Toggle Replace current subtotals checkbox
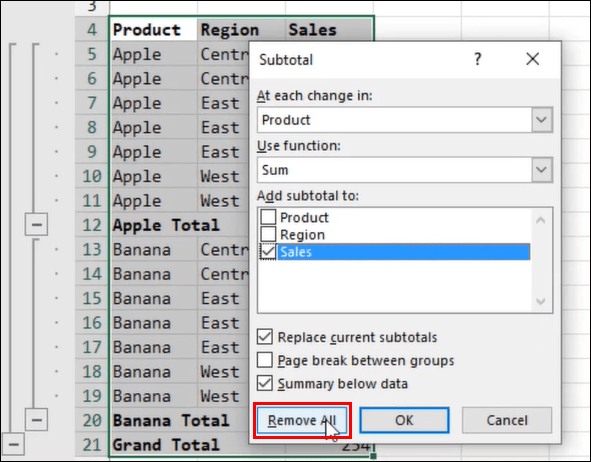Screen dimensions: 591x462 click(x=265, y=337)
